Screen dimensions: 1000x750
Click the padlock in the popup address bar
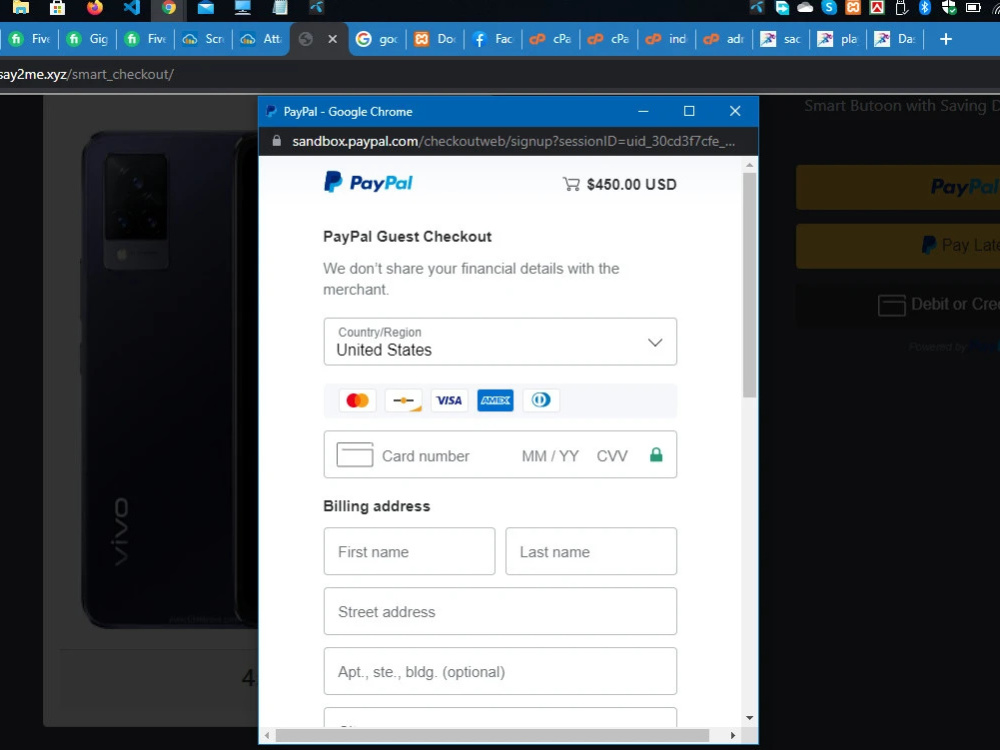276,141
